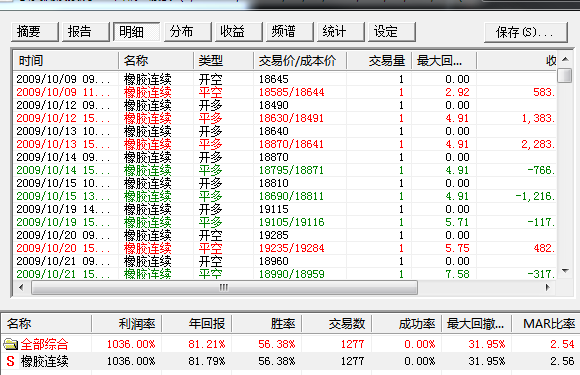This screenshot has height=375, width=580.
Task: Sort by the 类型 column header
Action: click(223, 61)
